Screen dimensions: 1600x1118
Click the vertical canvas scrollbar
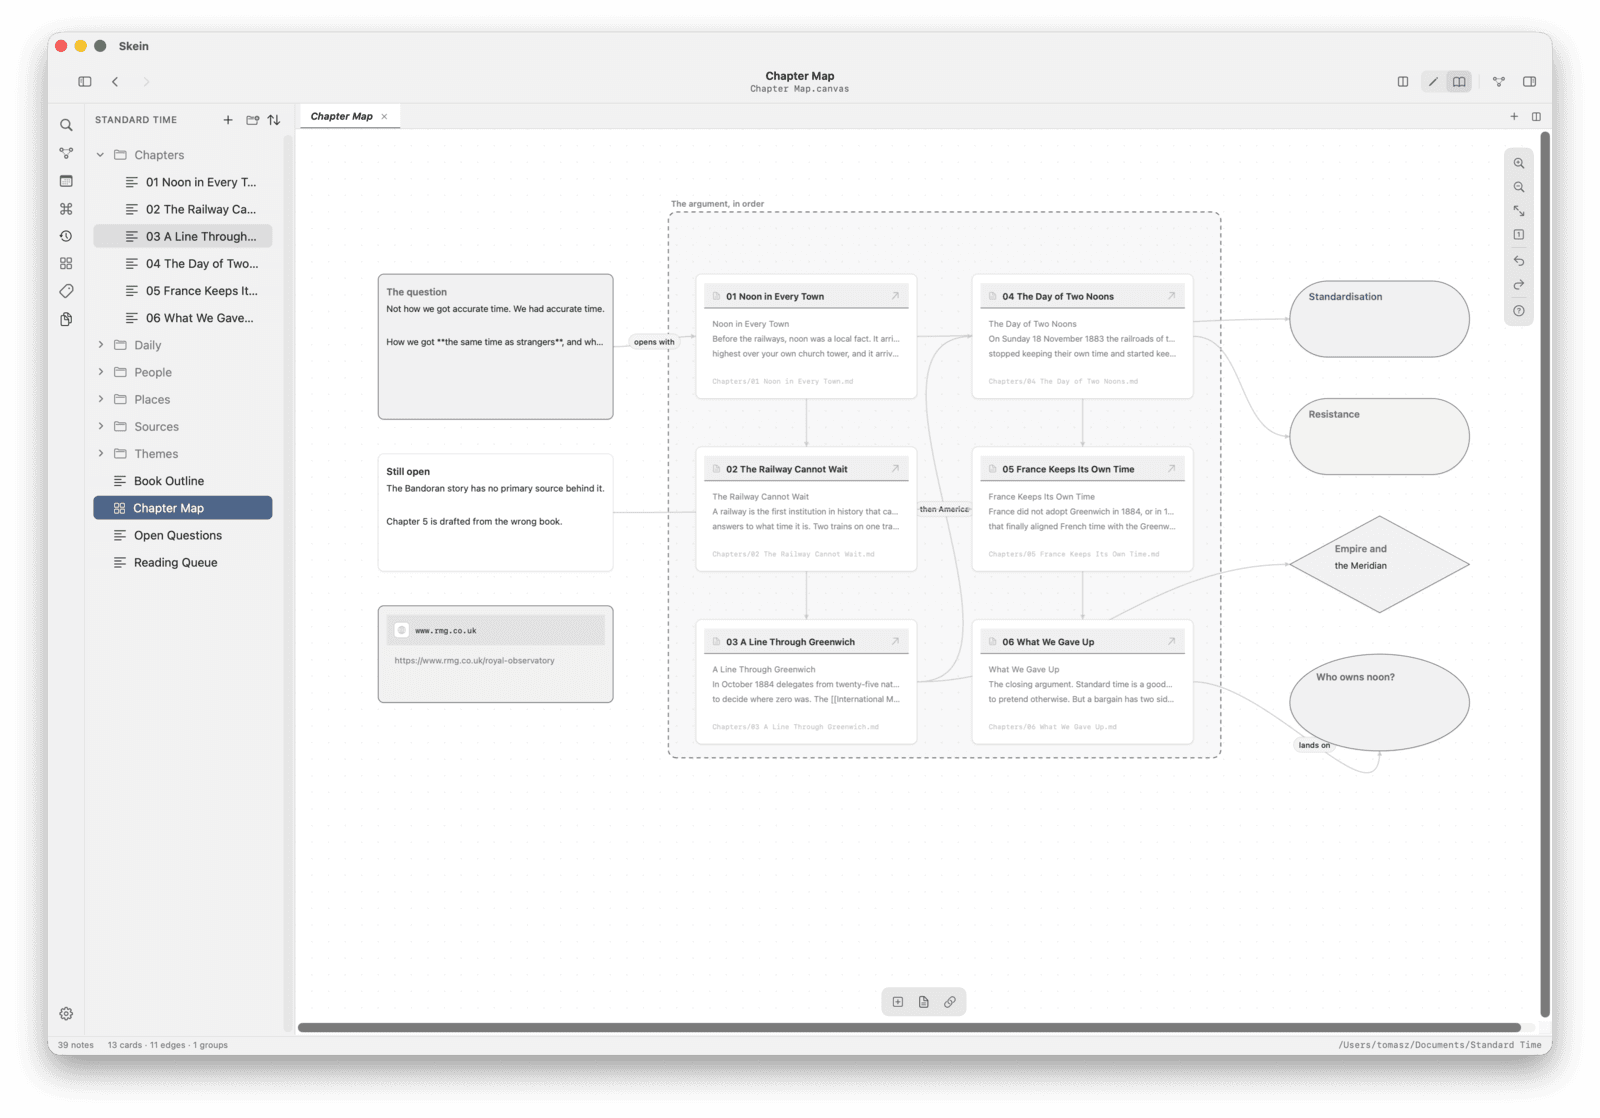tap(1545, 574)
